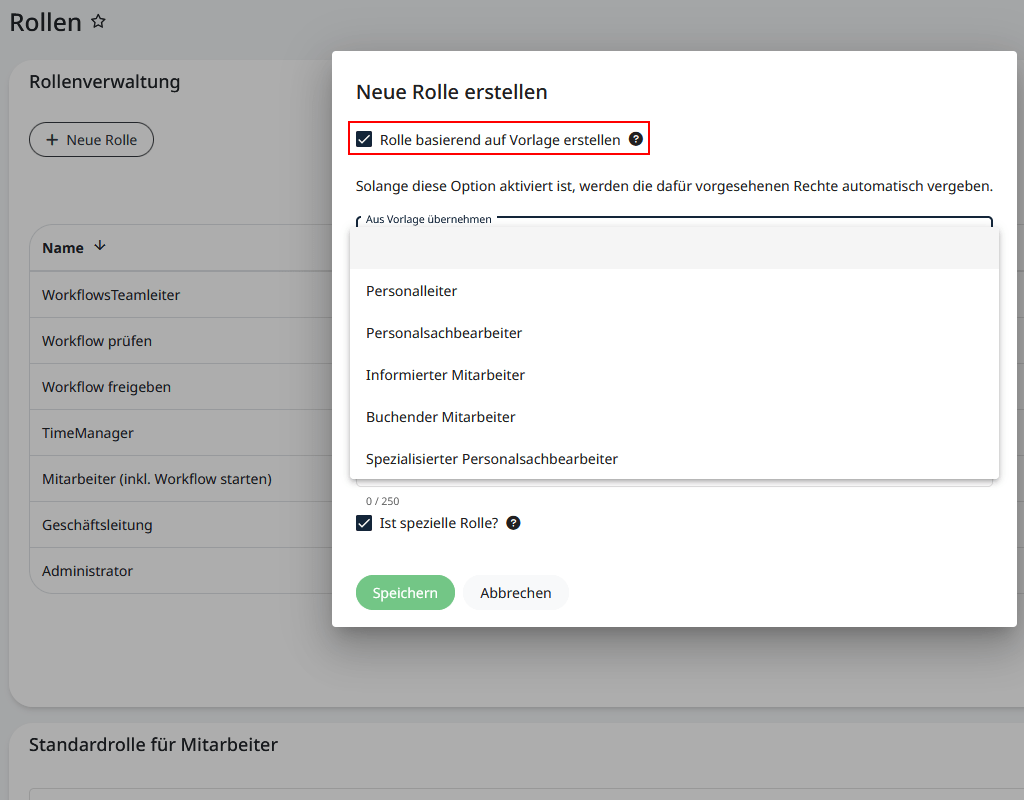Mark the Rollen page as favorite

point(97,19)
